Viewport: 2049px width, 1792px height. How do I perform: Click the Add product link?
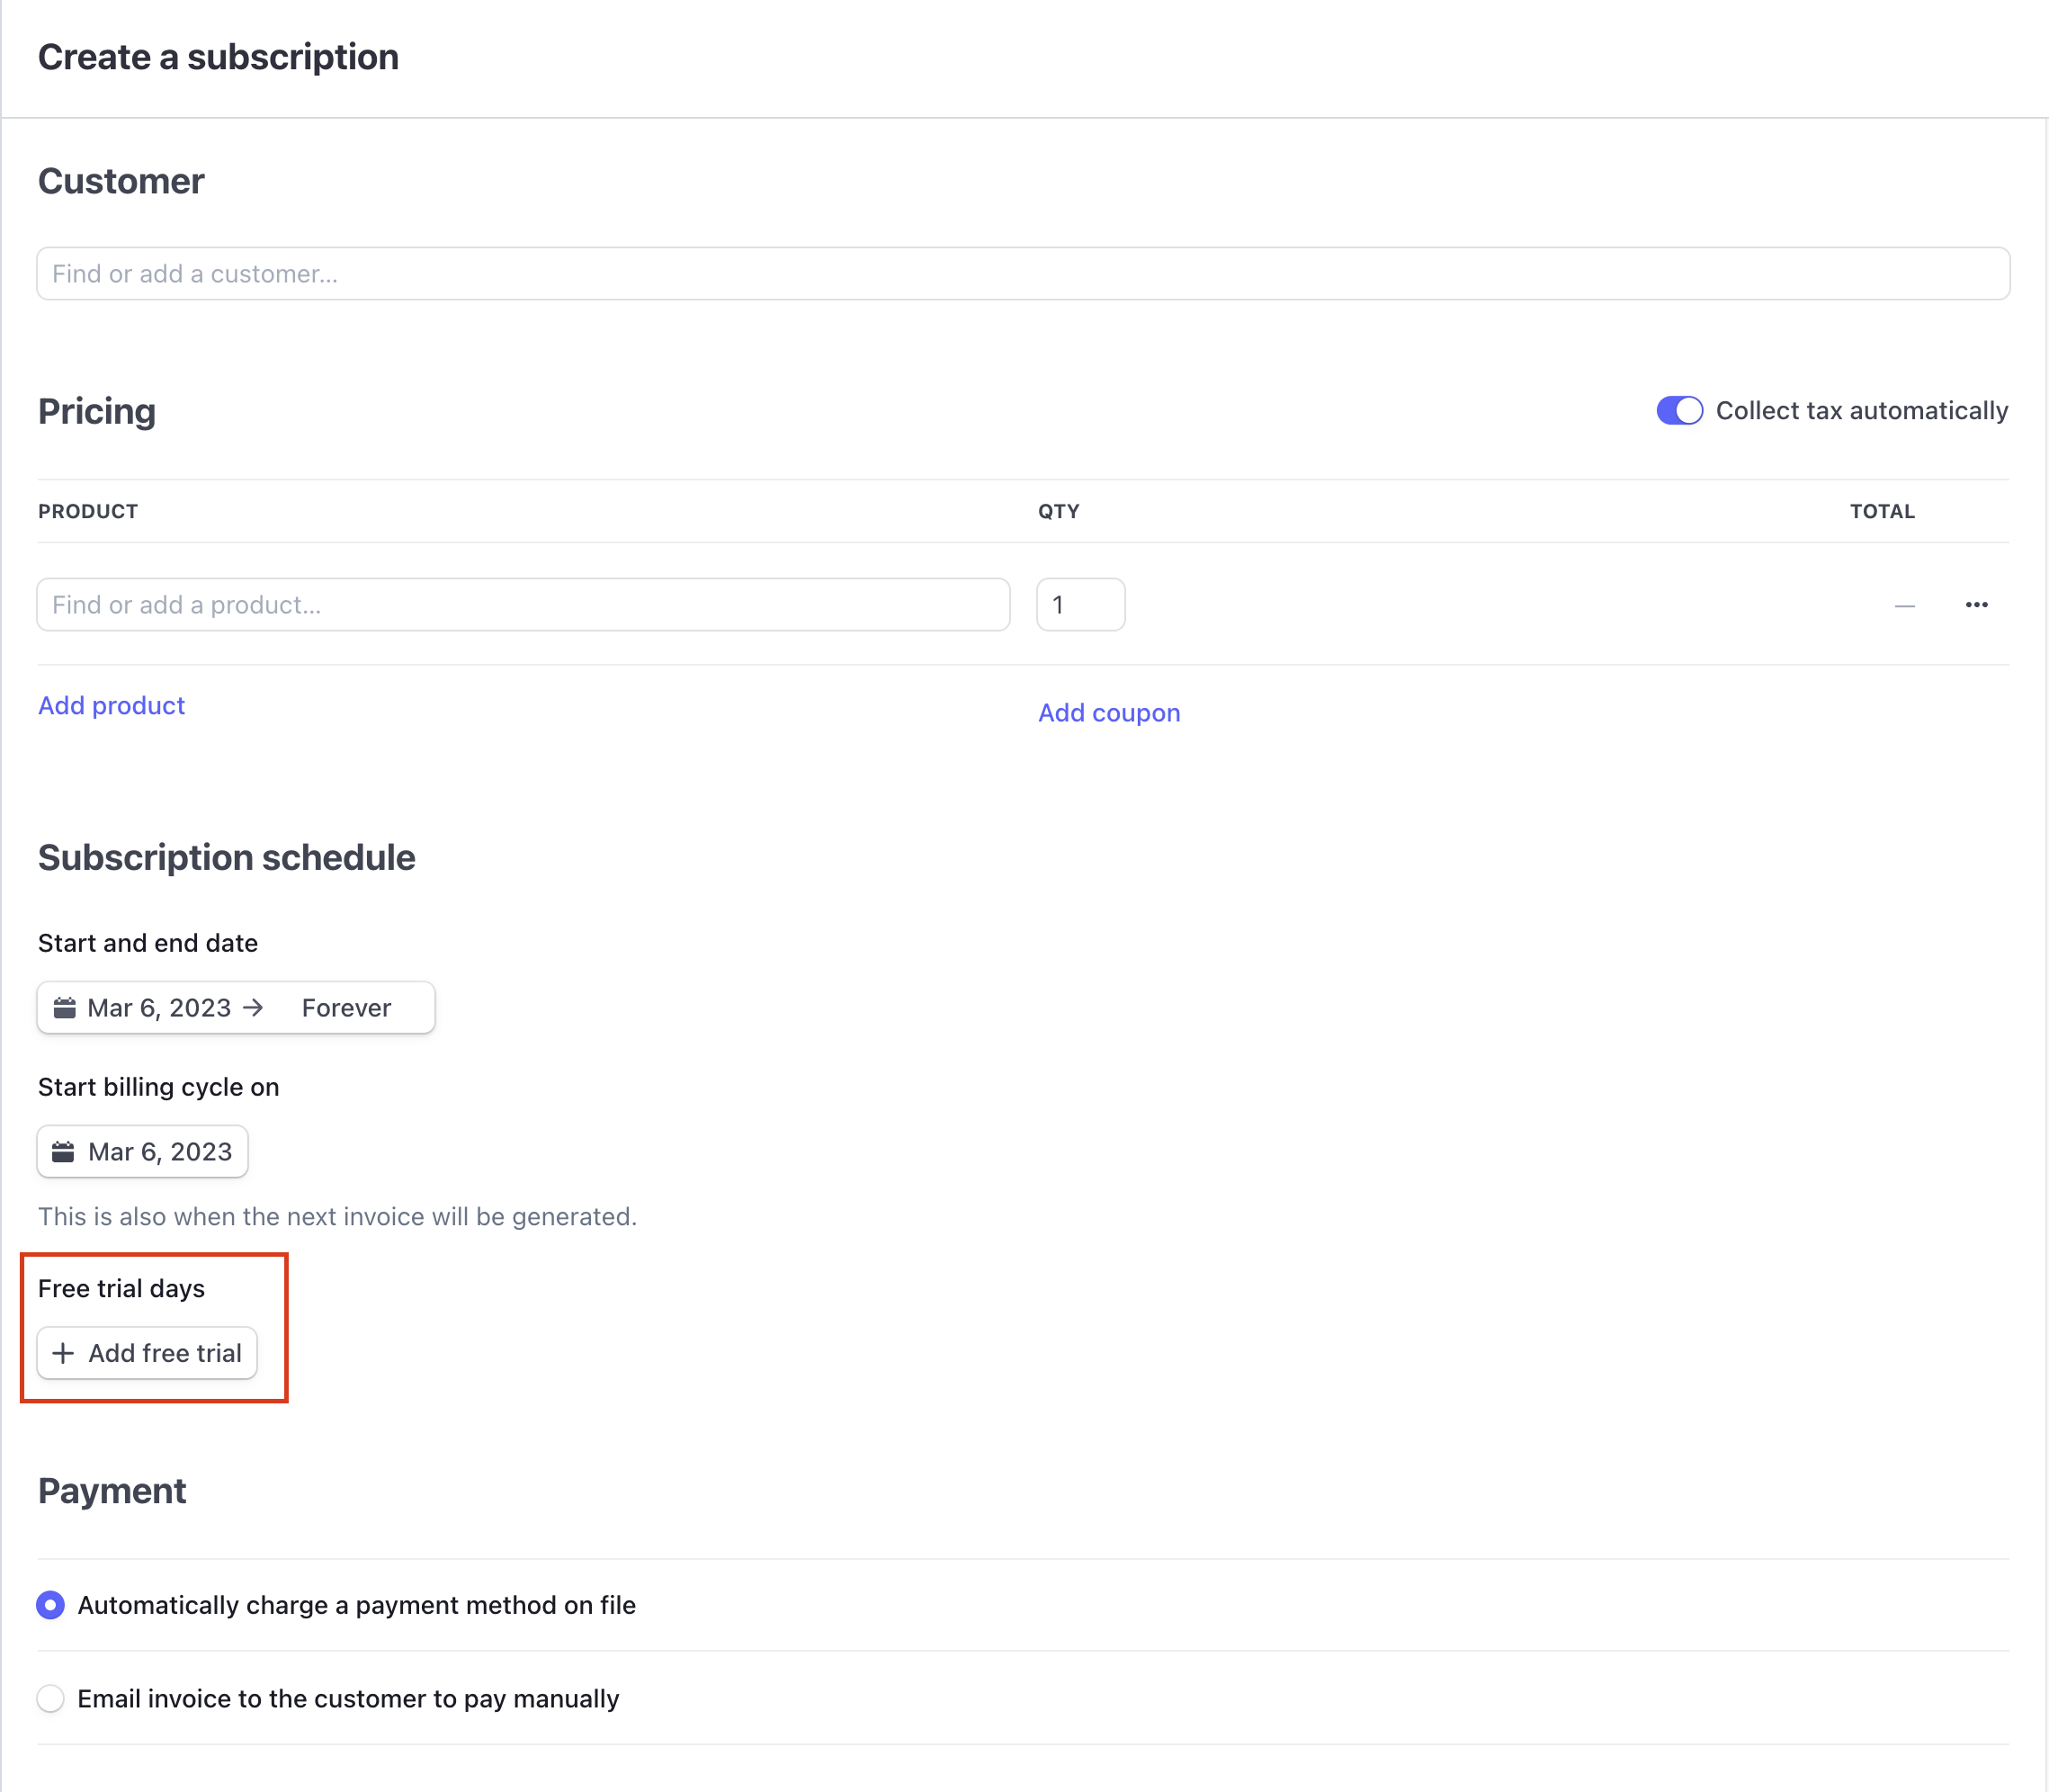tap(111, 706)
